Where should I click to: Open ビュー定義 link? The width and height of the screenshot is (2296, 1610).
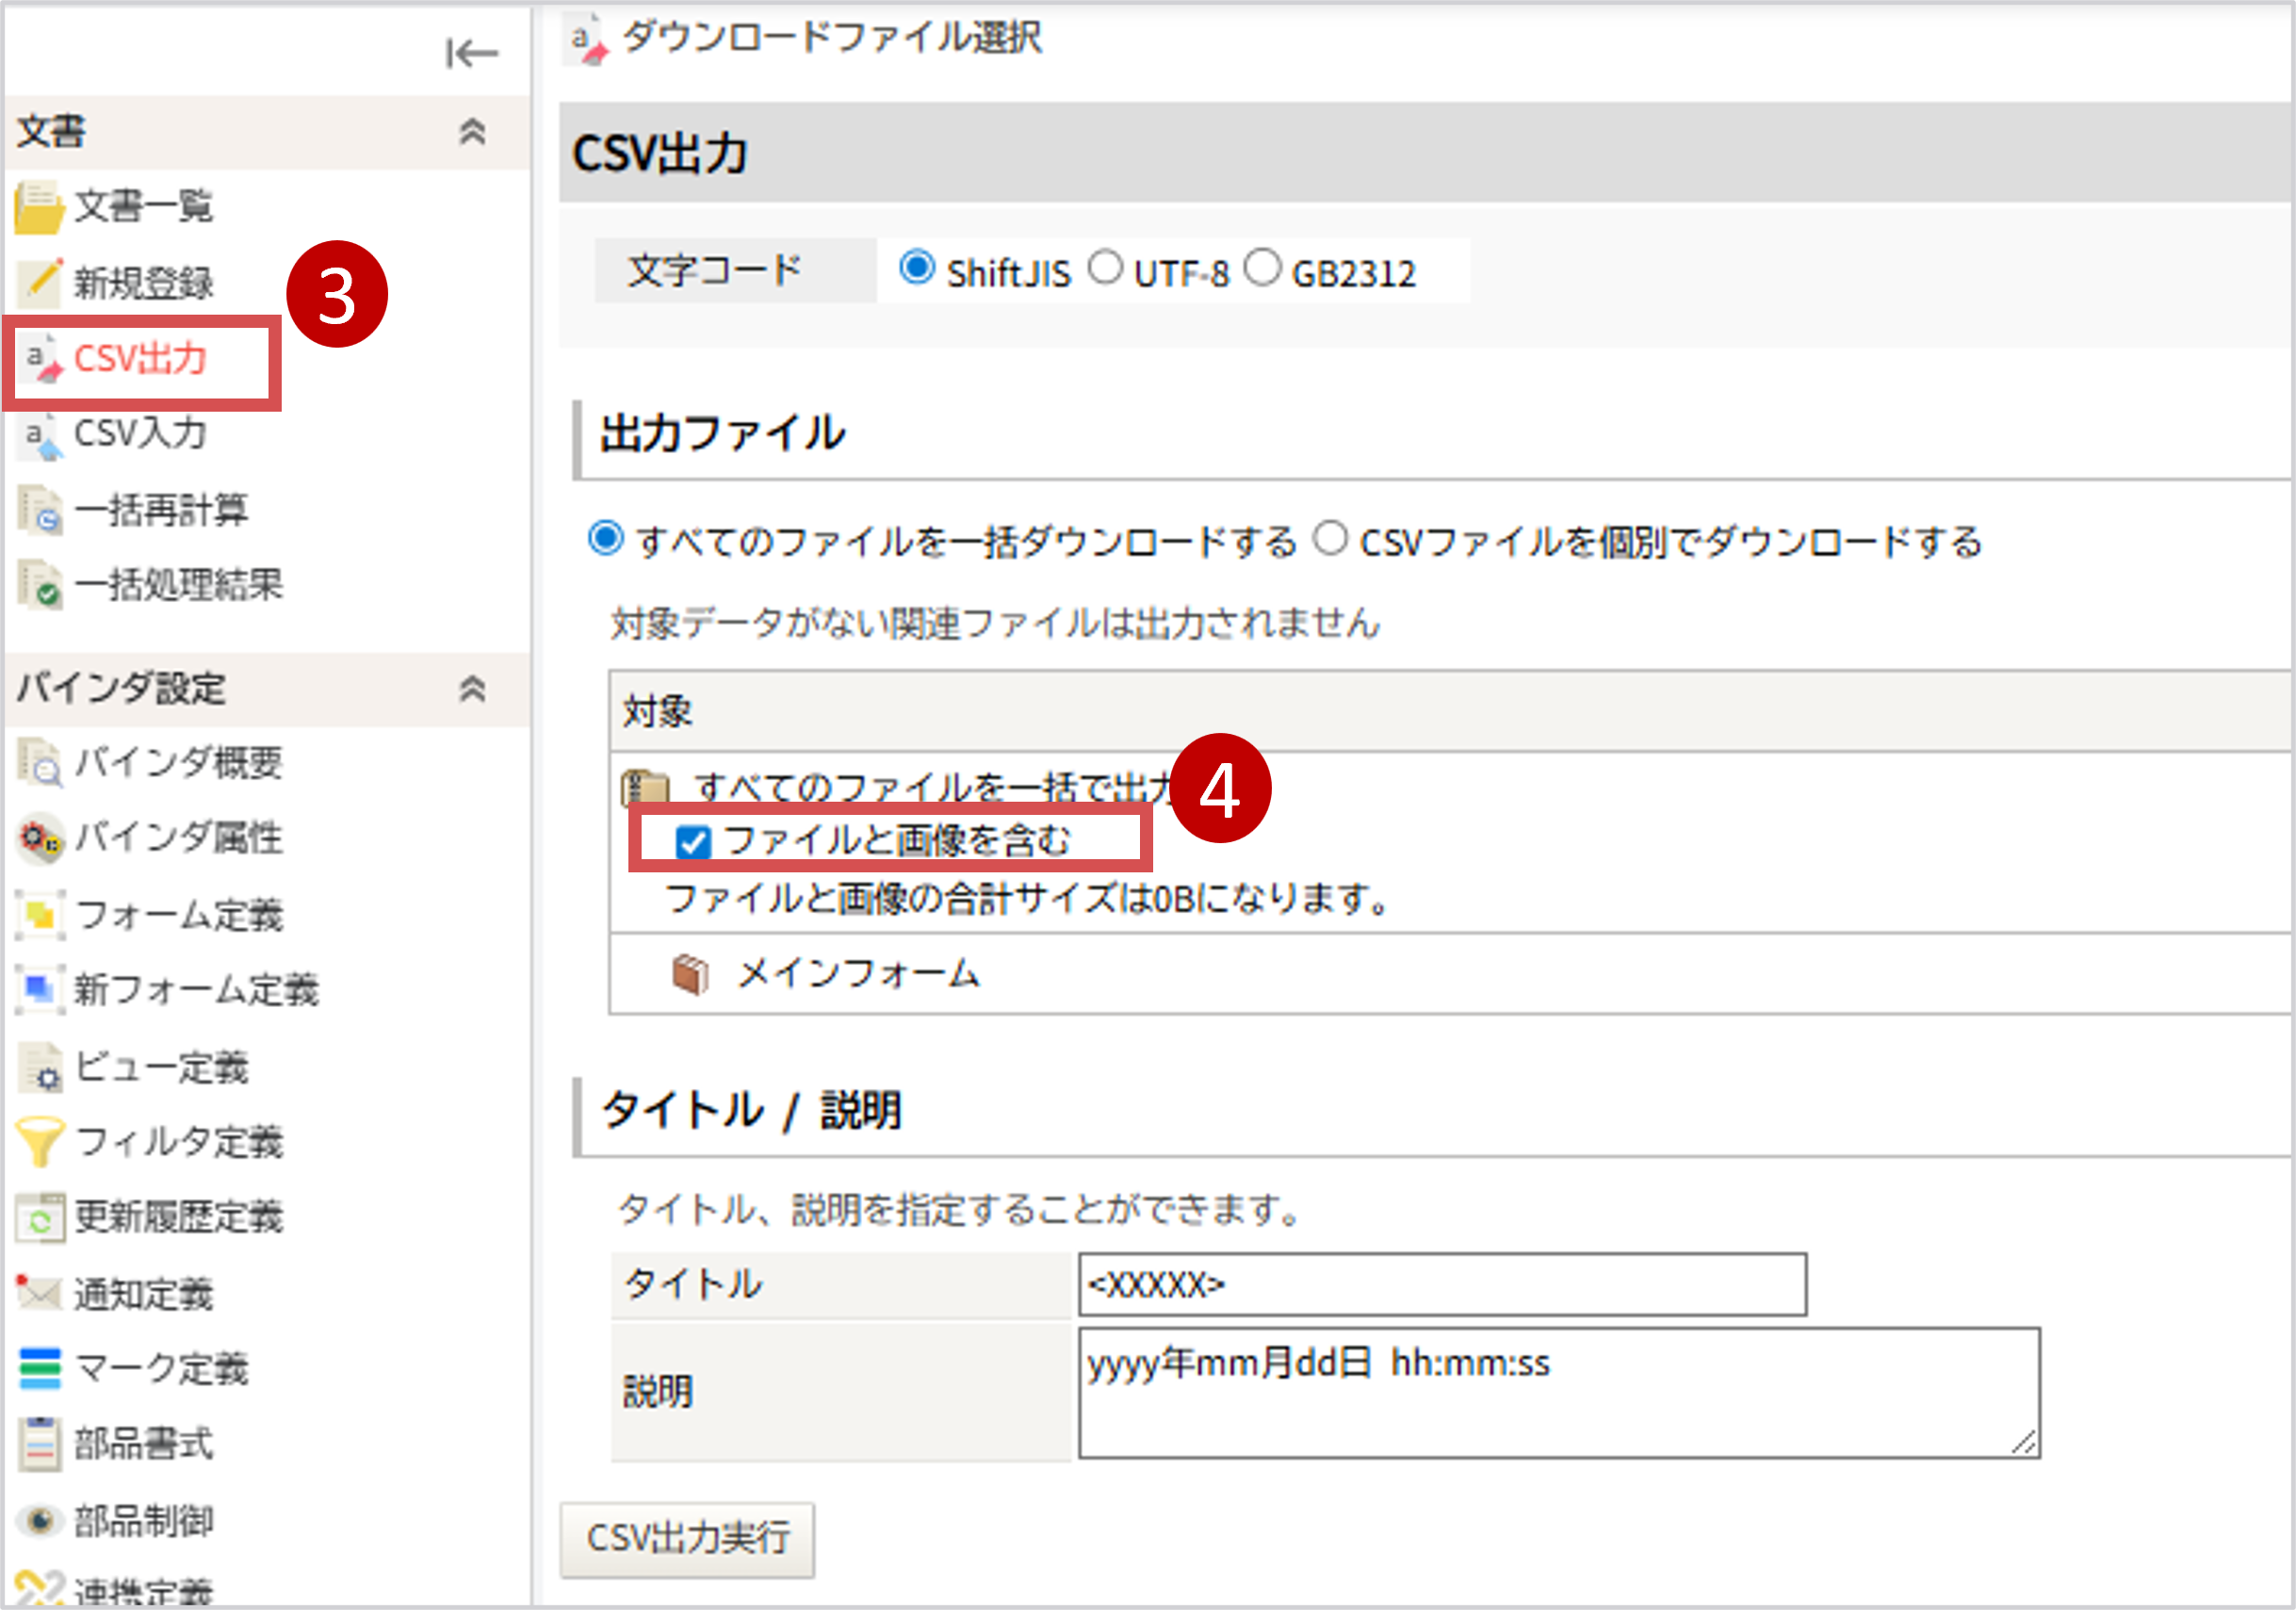click(x=161, y=1067)
